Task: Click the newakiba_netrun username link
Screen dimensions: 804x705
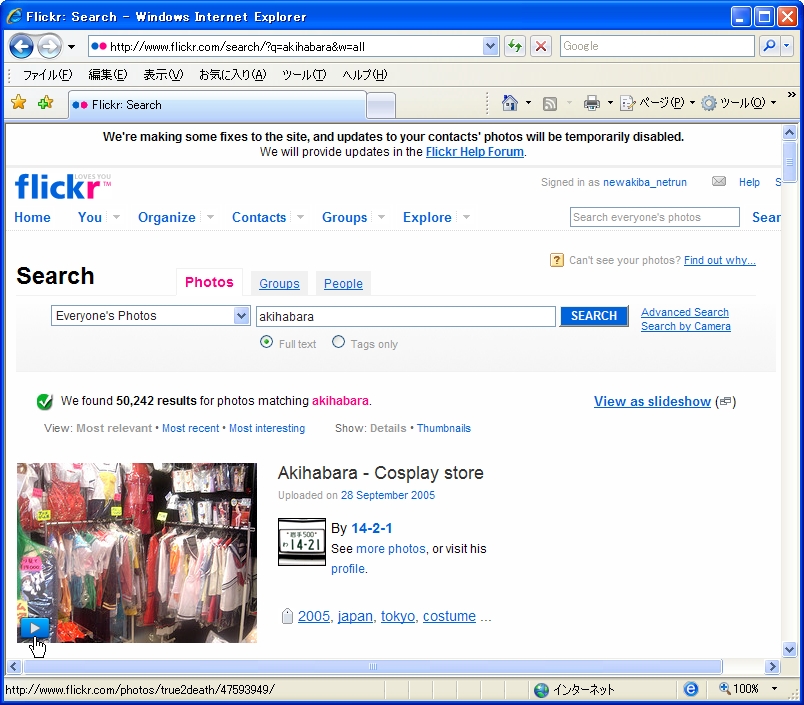Action: pos(645,182)
